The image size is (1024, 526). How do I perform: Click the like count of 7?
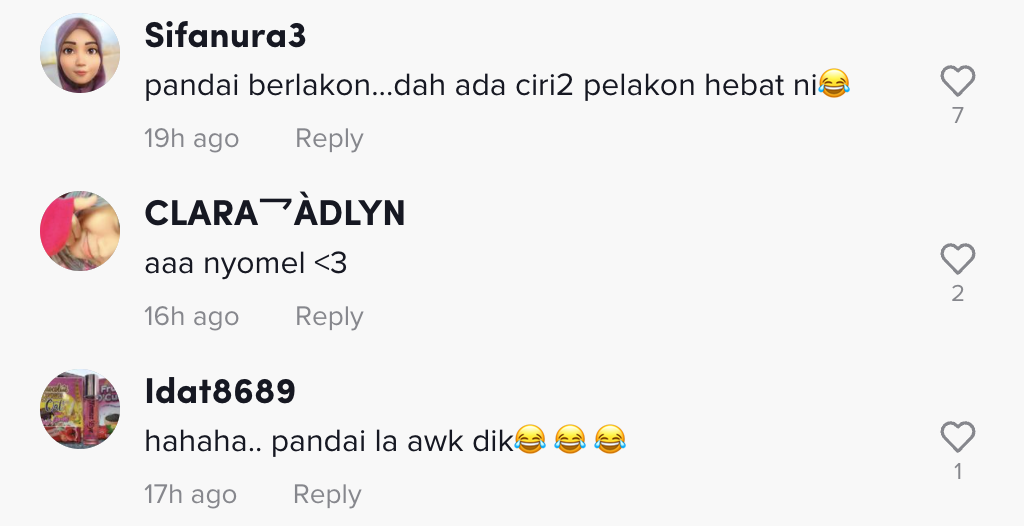click(x=957, y=116)
